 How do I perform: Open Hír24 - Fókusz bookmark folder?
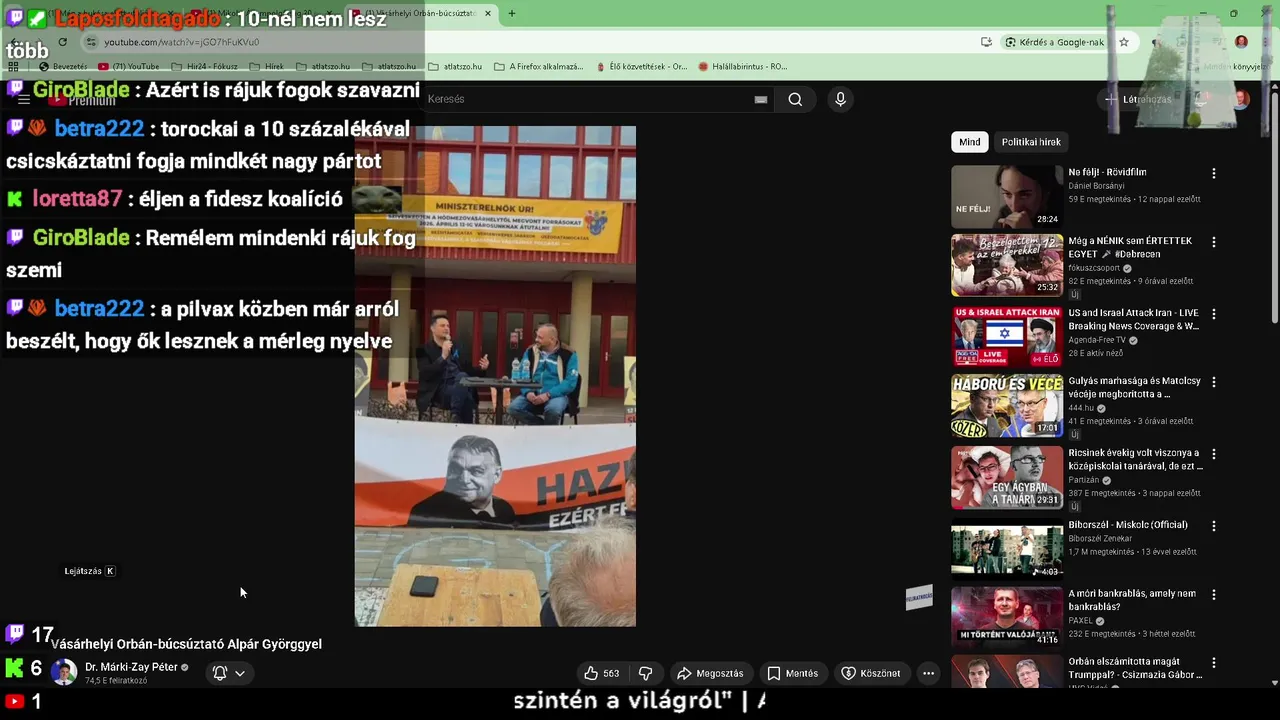click(x=204, y=67)
